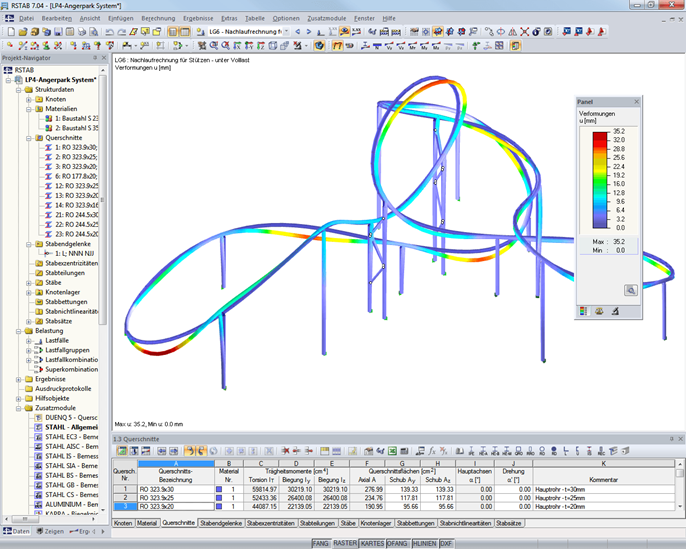The width and height of the screenshot is (686, 549).
Task: Click material color swatch in row 1
Action: point(219,490)
